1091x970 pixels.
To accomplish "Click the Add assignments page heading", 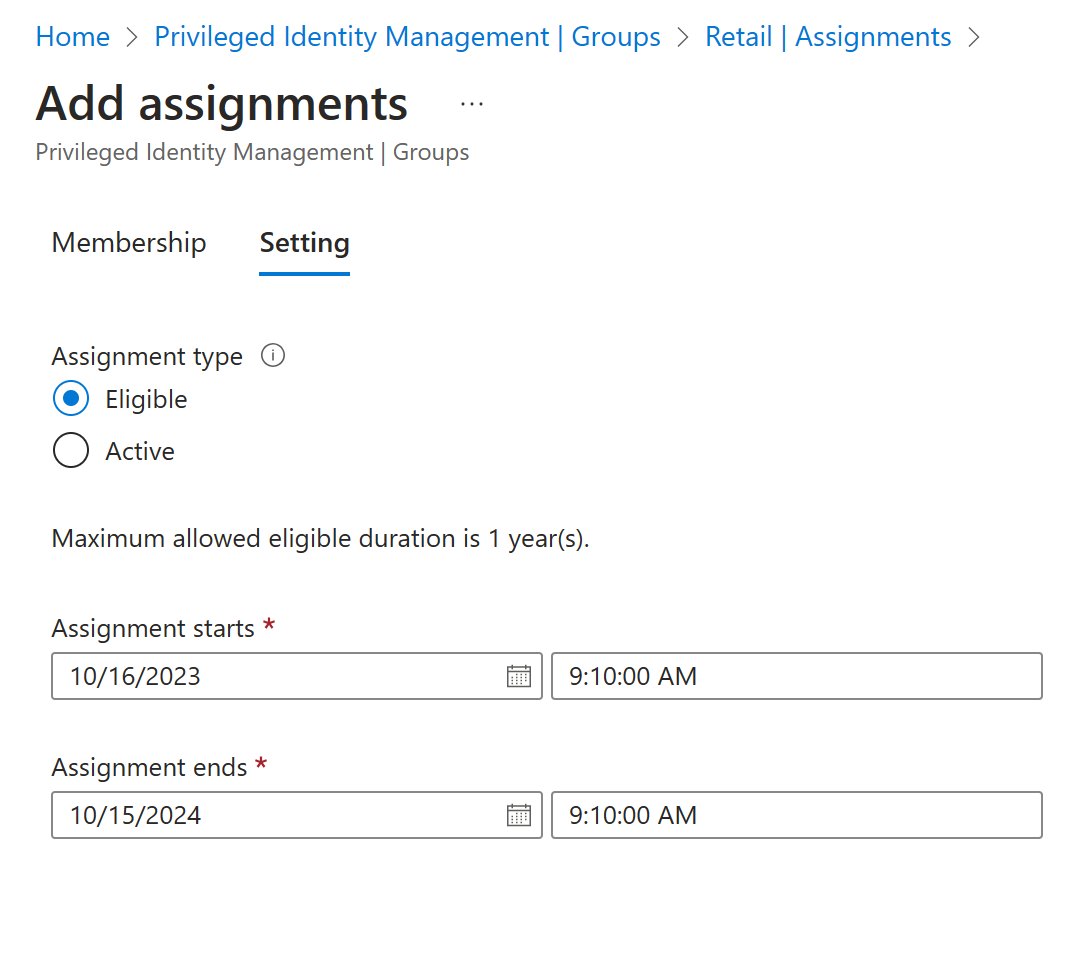I will 222,104.
